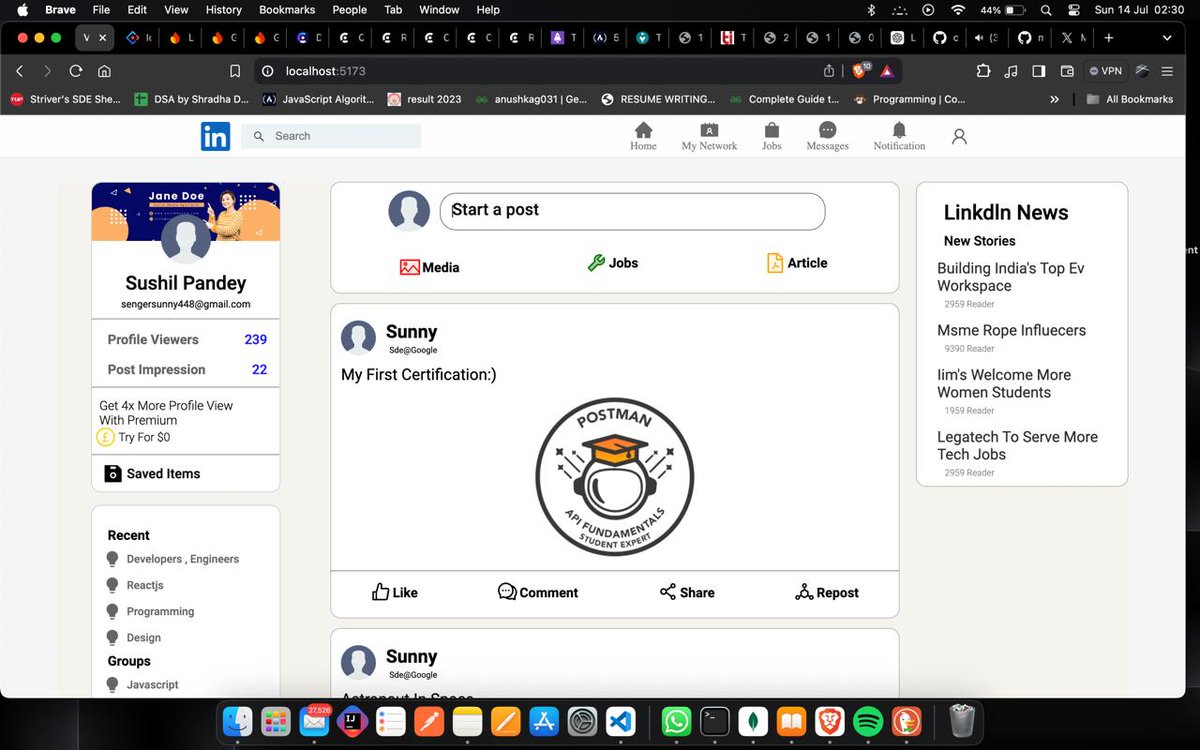Viewport: 1200px width, 750px height.
Task: Open Reactjs in Recent list
Action: [x=135, y=585]
